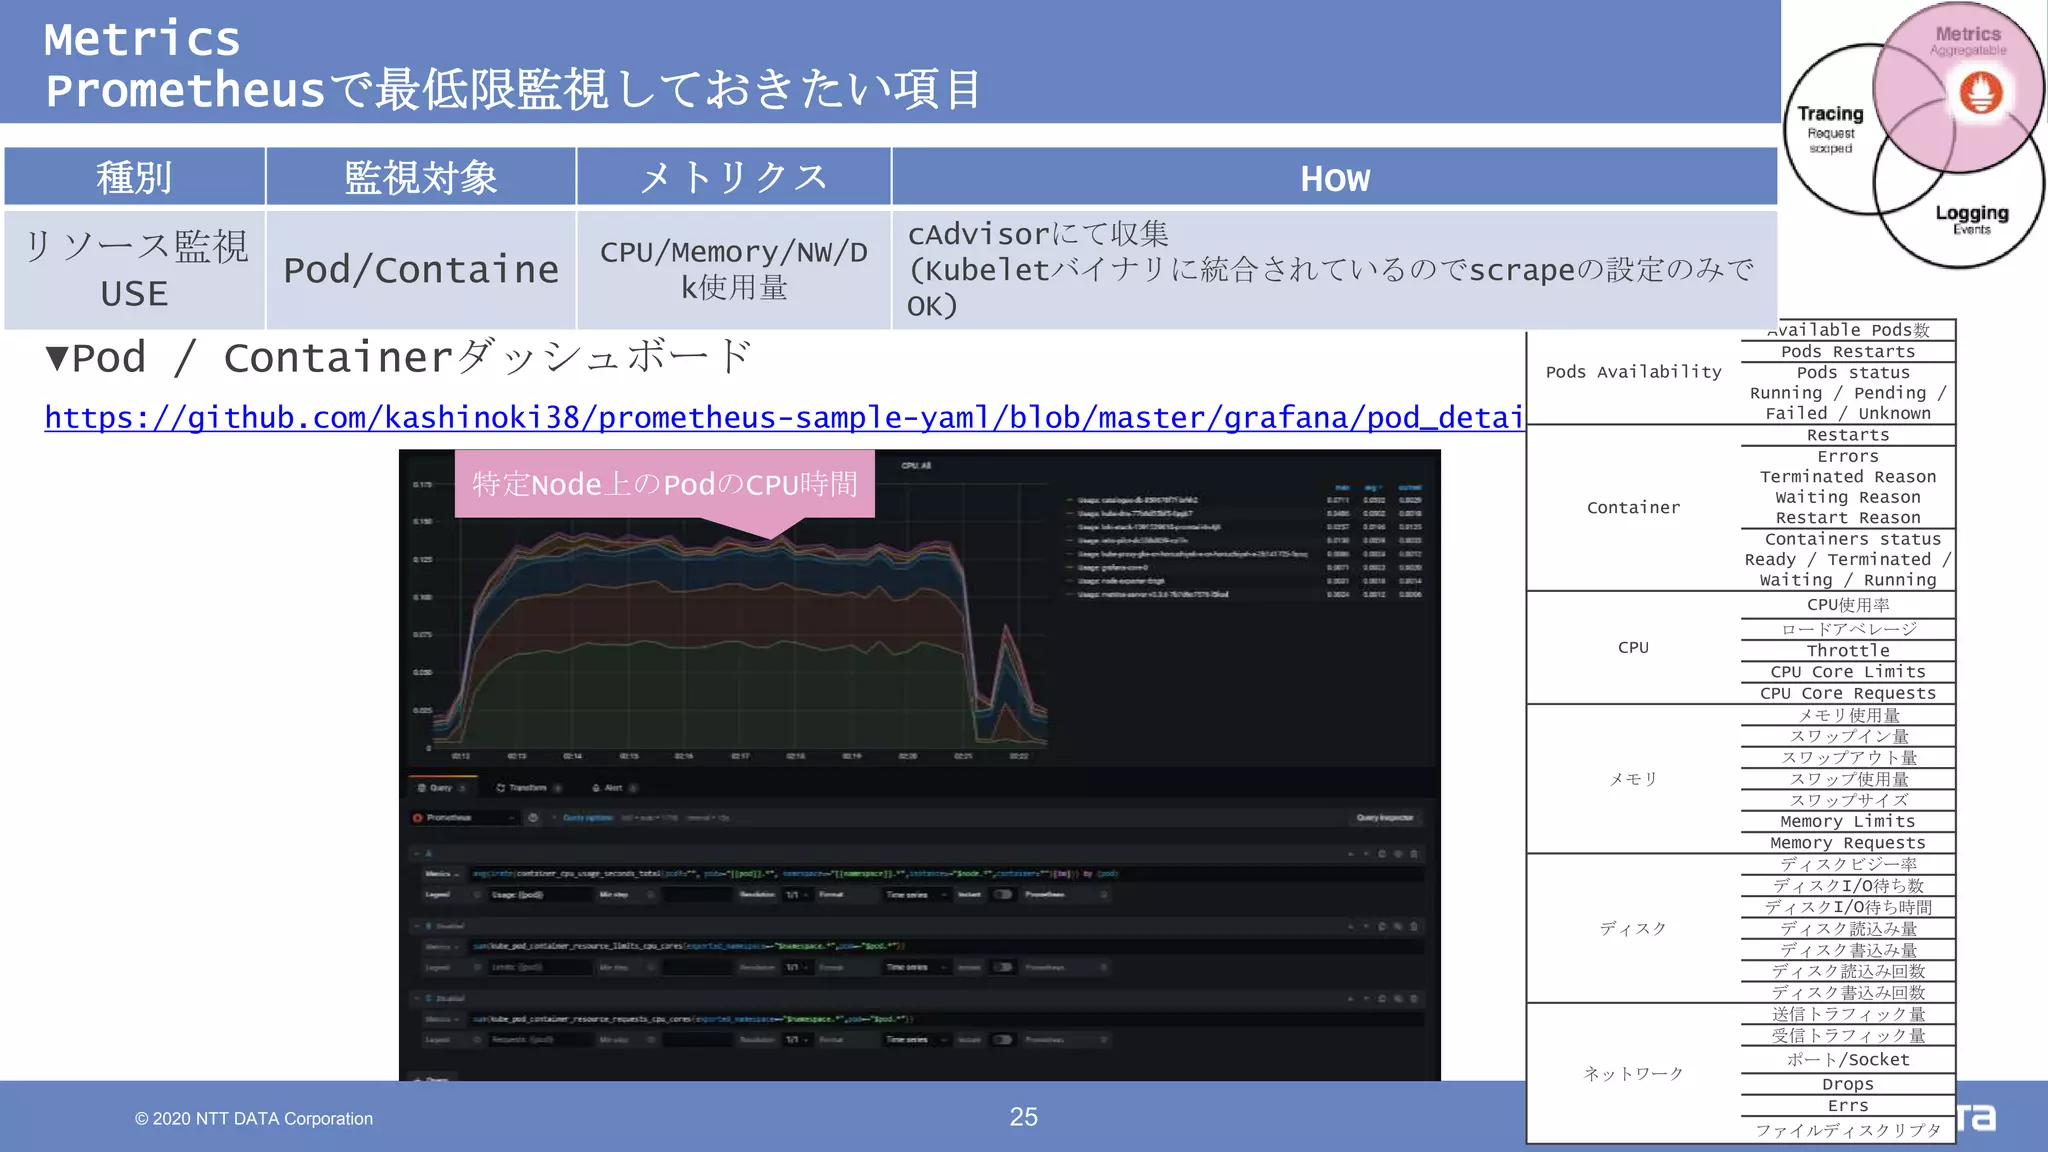The width and height of the screenshot is (2048, 1152).
Task: Click the Legend info icon in query B
Action: click(477, 967)
